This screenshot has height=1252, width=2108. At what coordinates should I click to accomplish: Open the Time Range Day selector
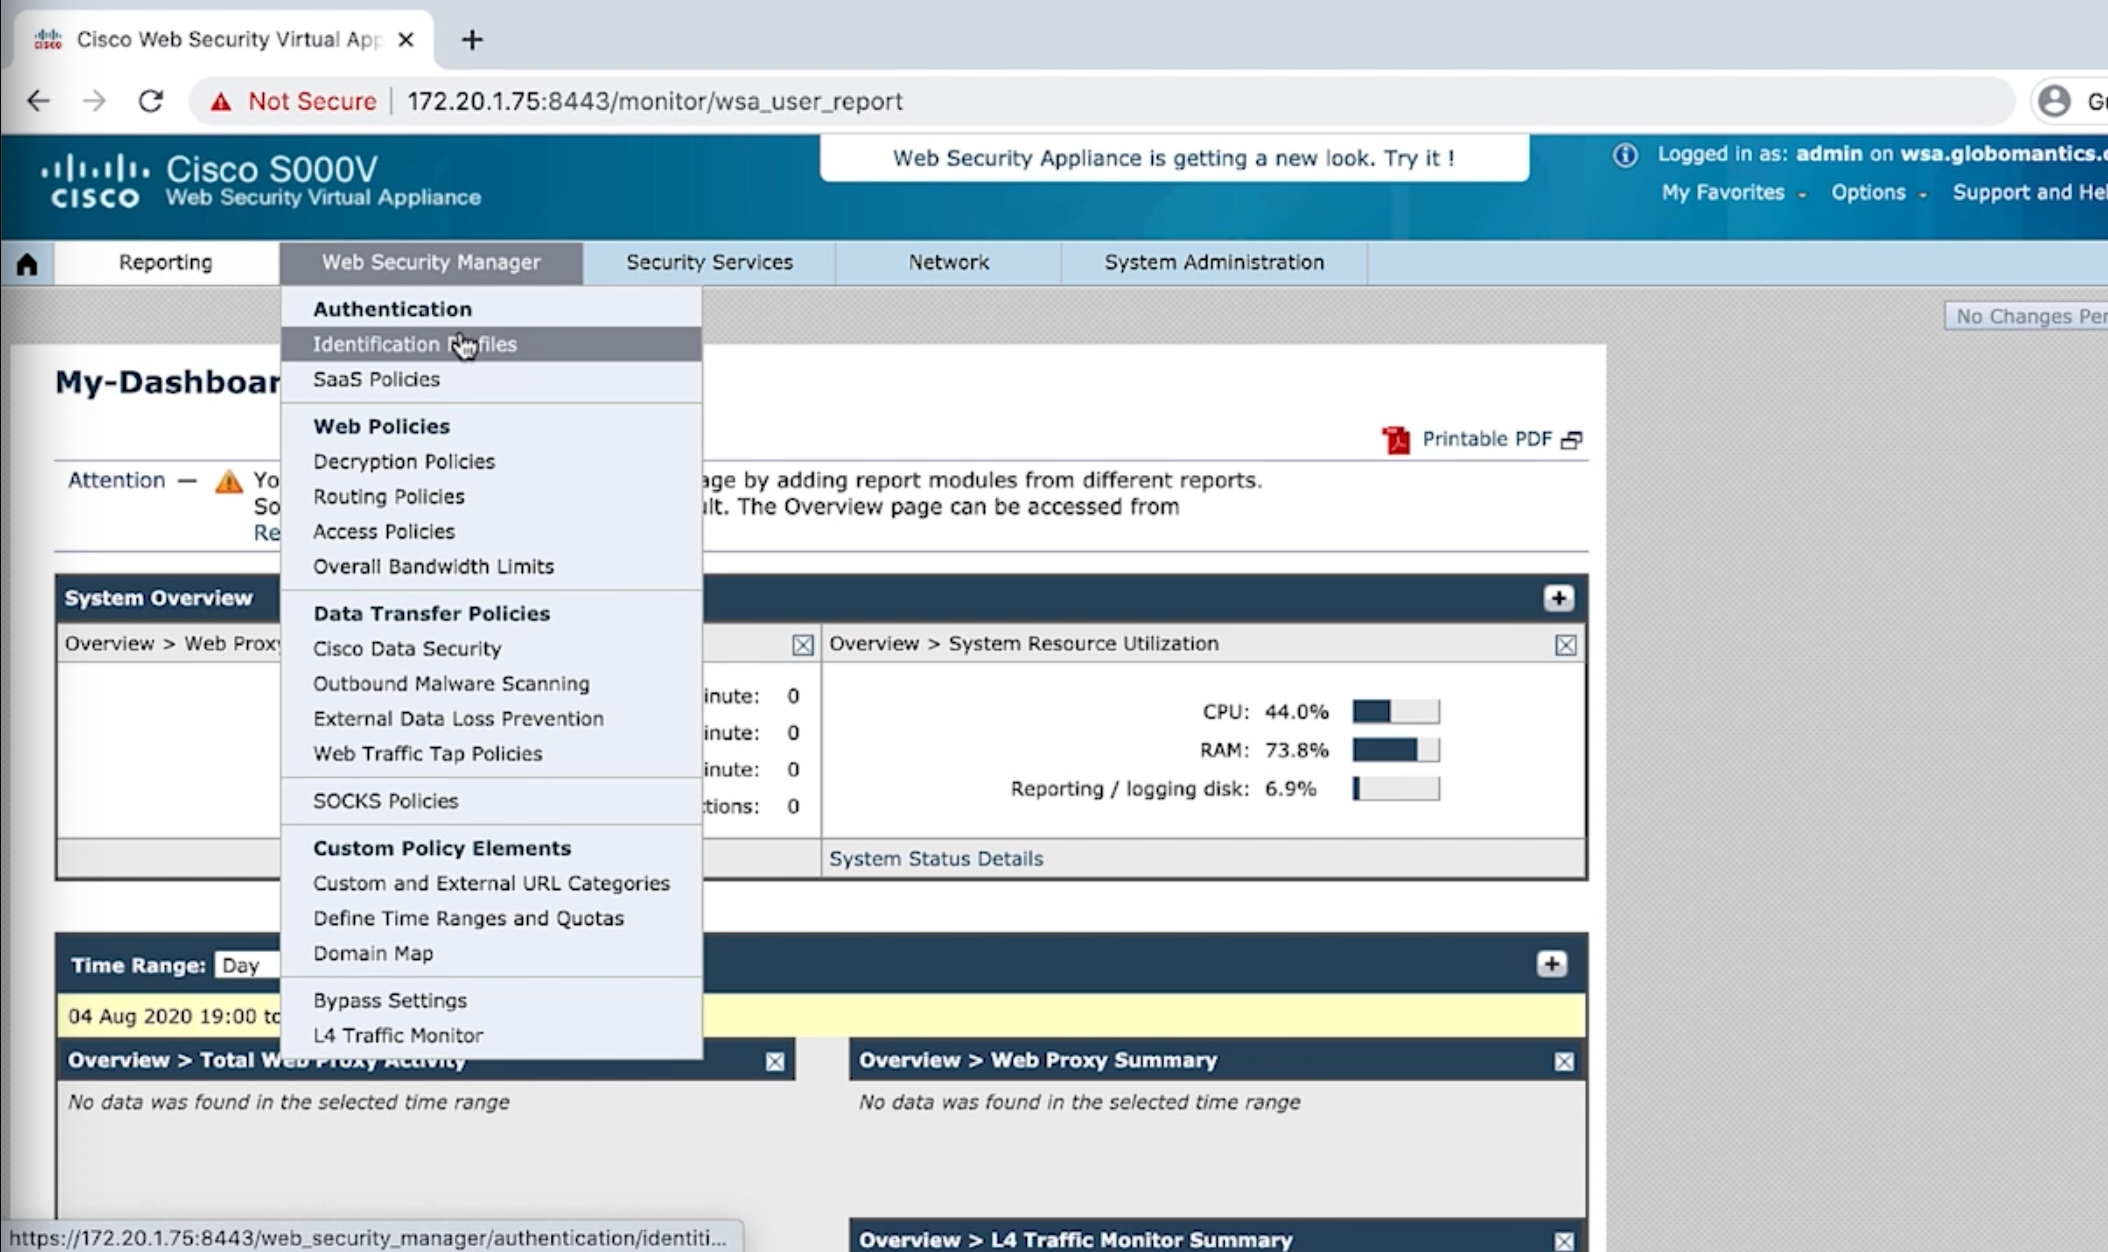pos(247,965)
